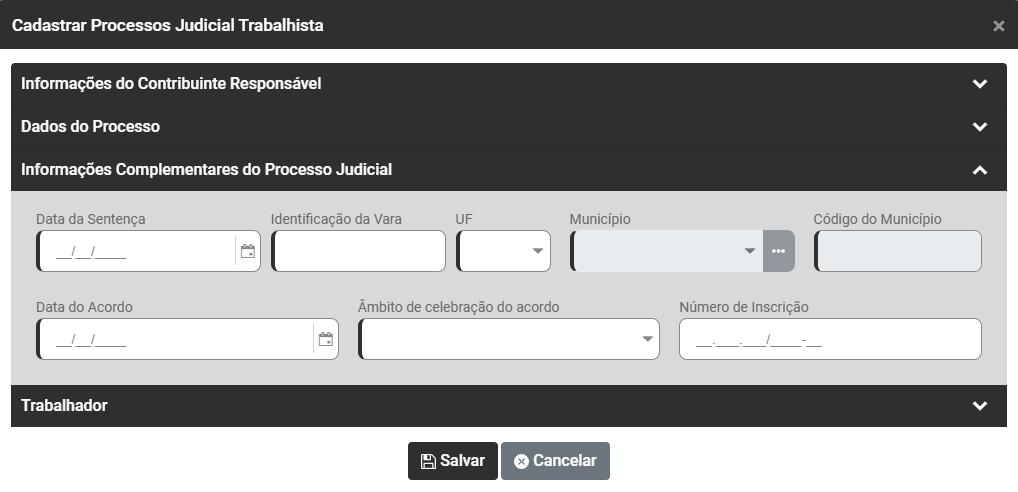
Task: Collapse Informações Complementares do Processo Judicial section
Action: tap(979, 170)
